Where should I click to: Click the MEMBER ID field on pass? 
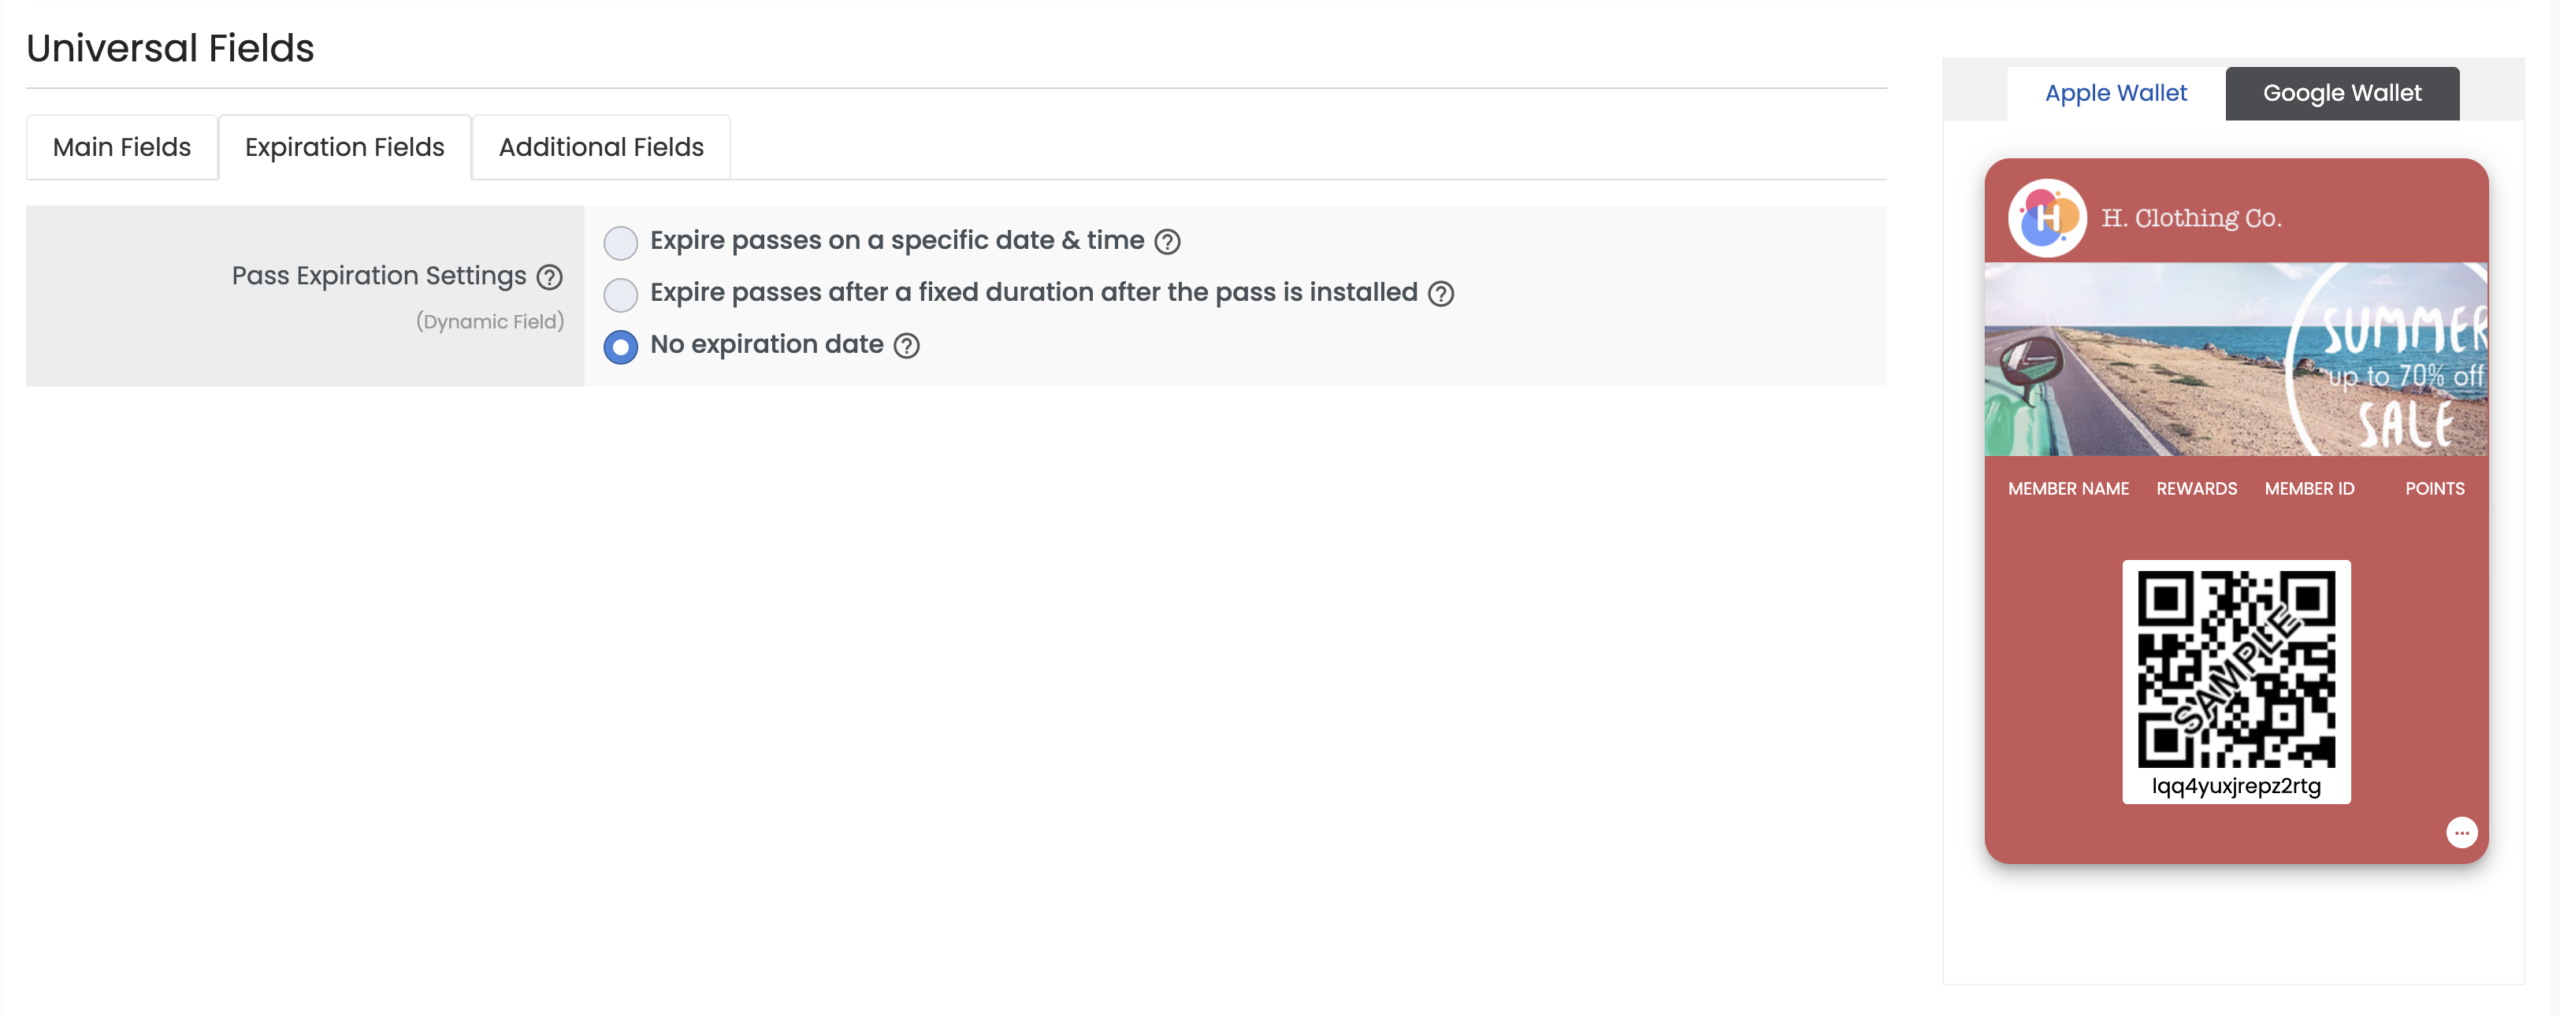(2309, 489)
